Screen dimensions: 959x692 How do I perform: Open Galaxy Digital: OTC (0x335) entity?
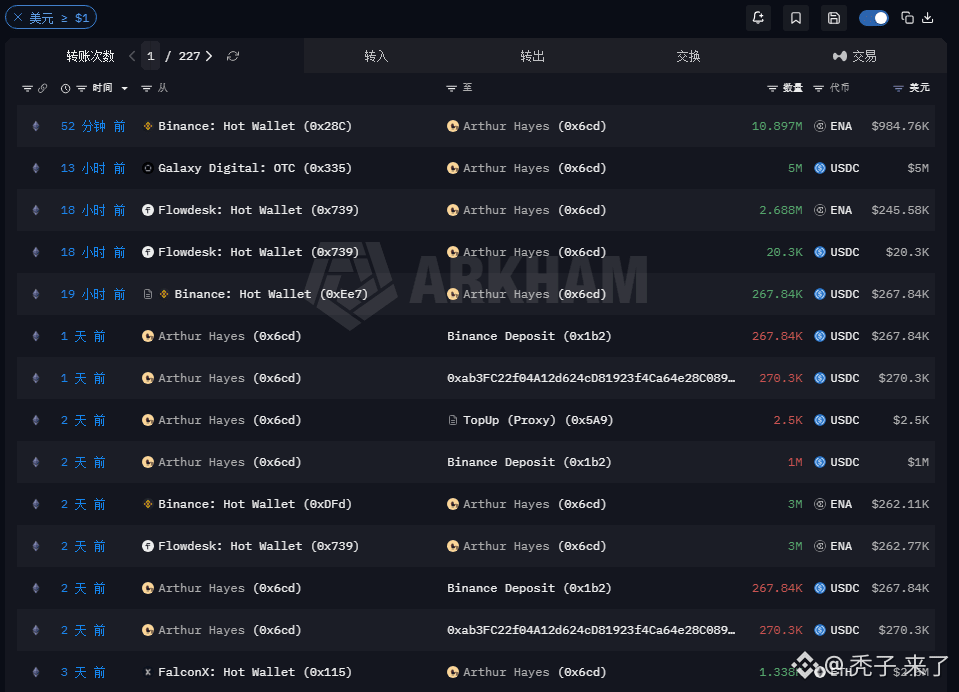(x=255, y=168)
